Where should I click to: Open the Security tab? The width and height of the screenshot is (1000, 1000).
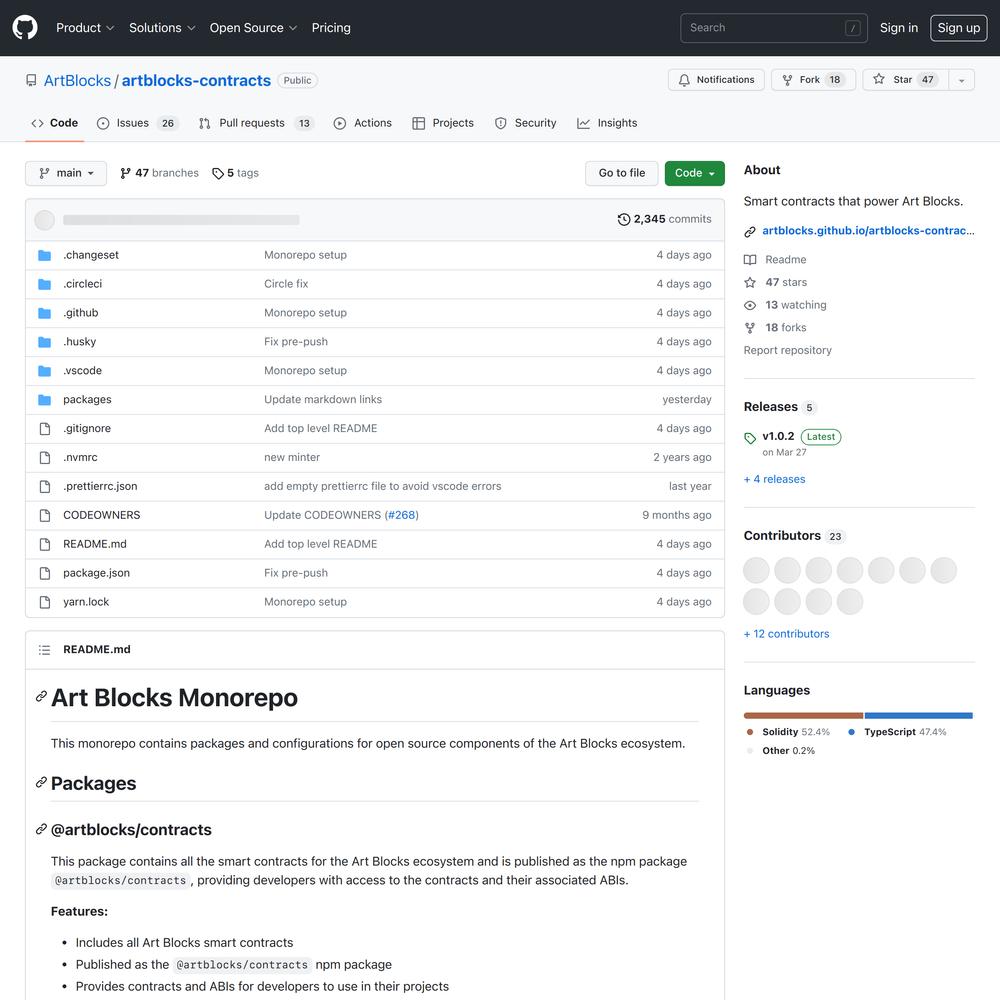[x=526, y=123]
